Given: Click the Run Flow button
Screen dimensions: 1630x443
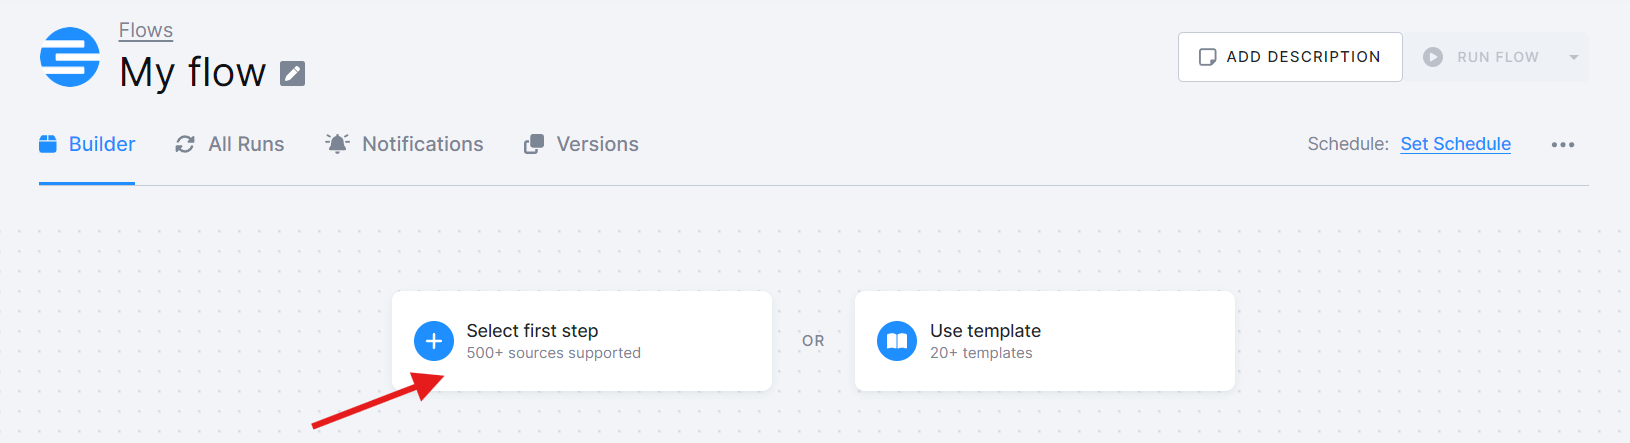Looking at the screenshot, I should (x=1482, y=57).
